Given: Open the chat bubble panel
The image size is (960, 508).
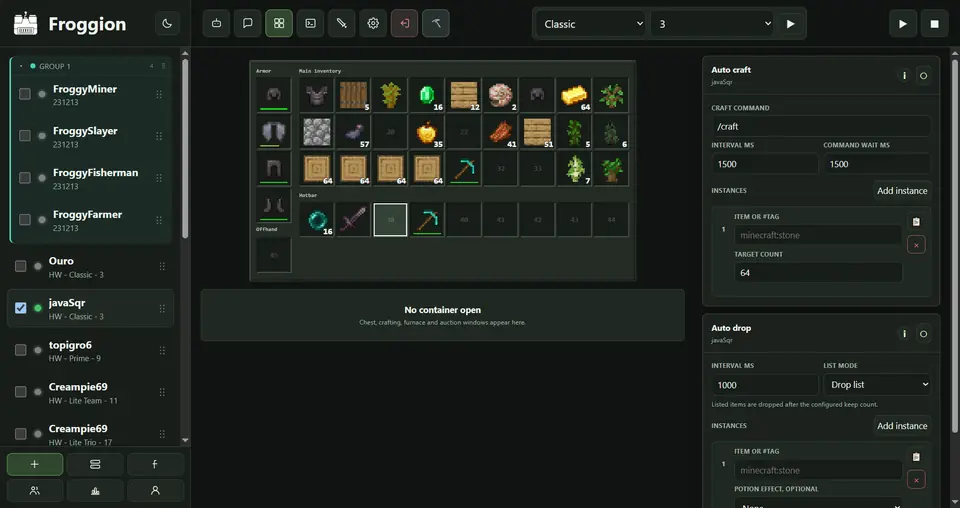Looking at the screenshot, I should (x=247, y=23).
